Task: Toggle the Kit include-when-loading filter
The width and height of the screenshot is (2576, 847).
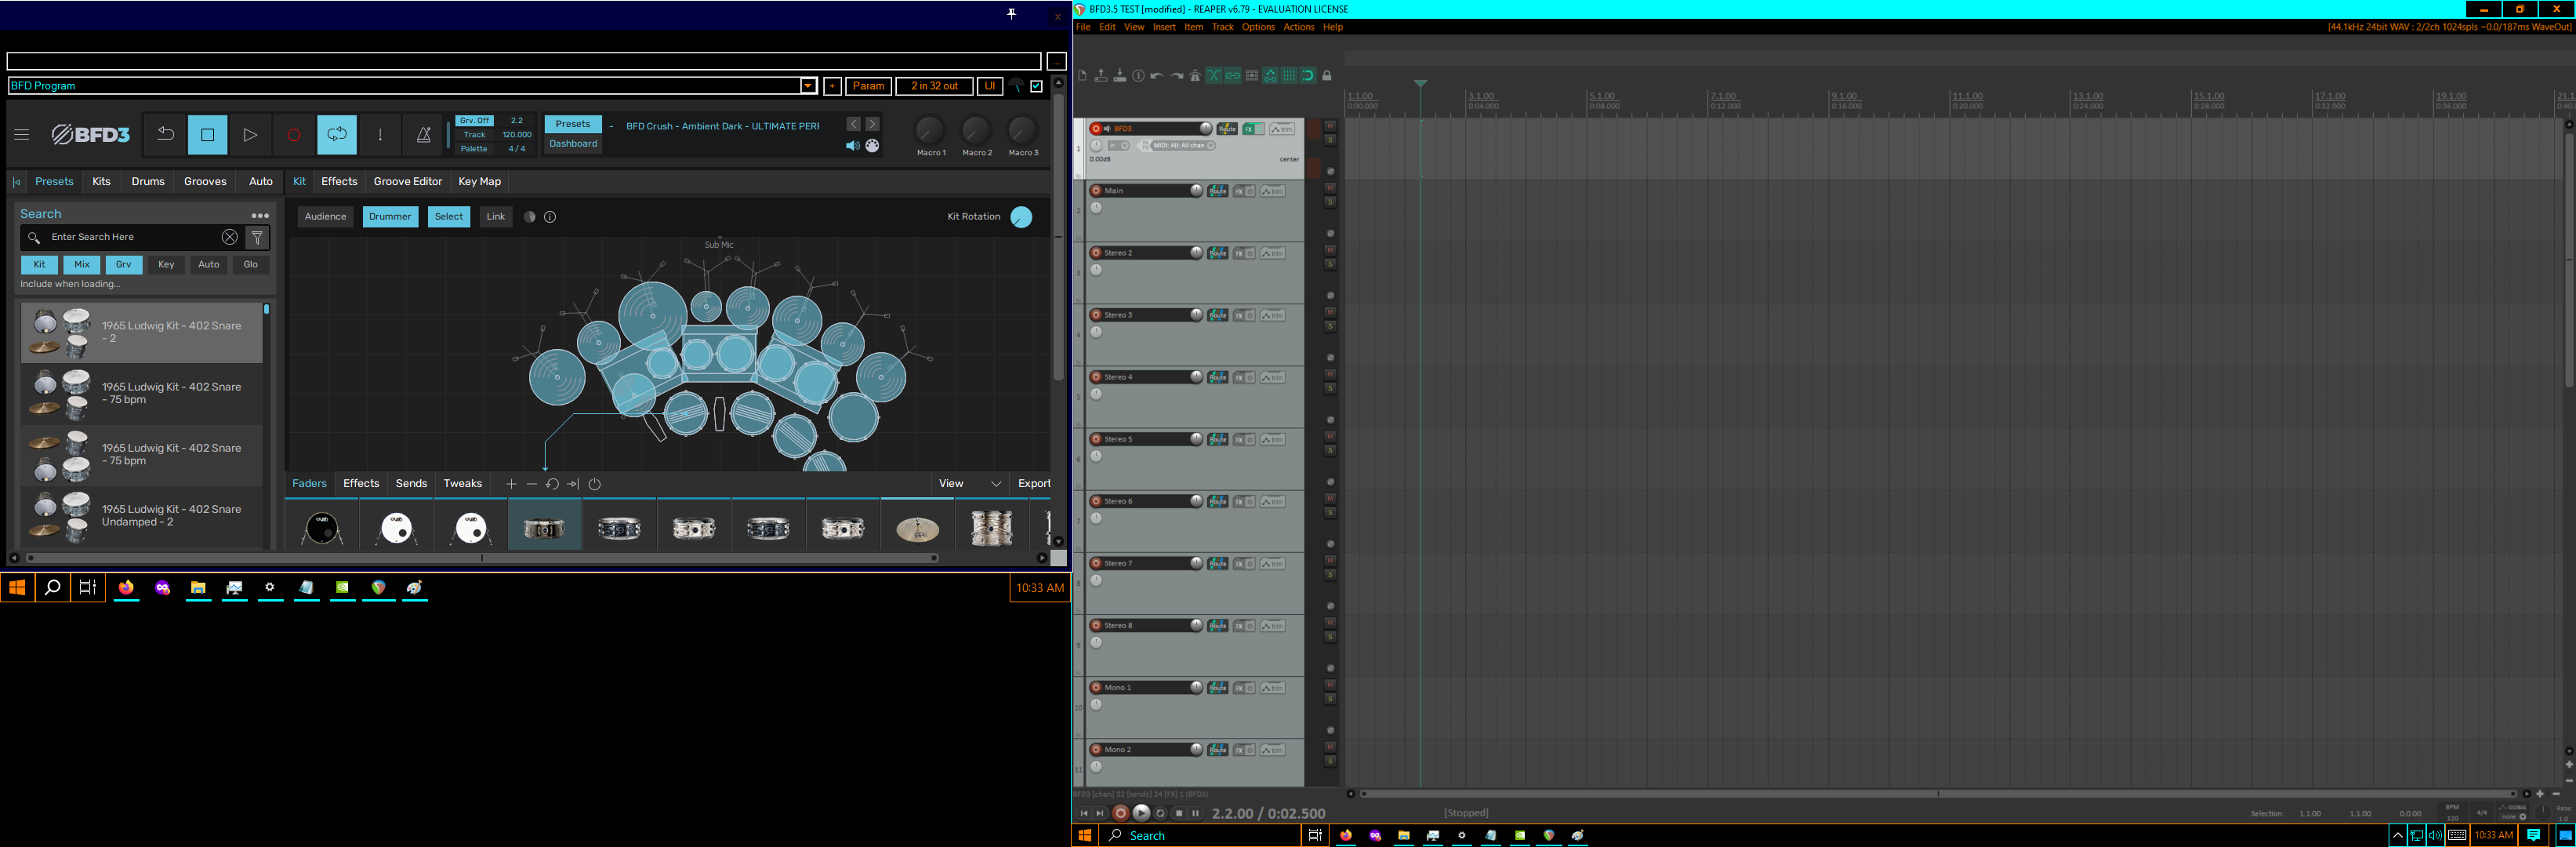Action: tap(39, 265)
